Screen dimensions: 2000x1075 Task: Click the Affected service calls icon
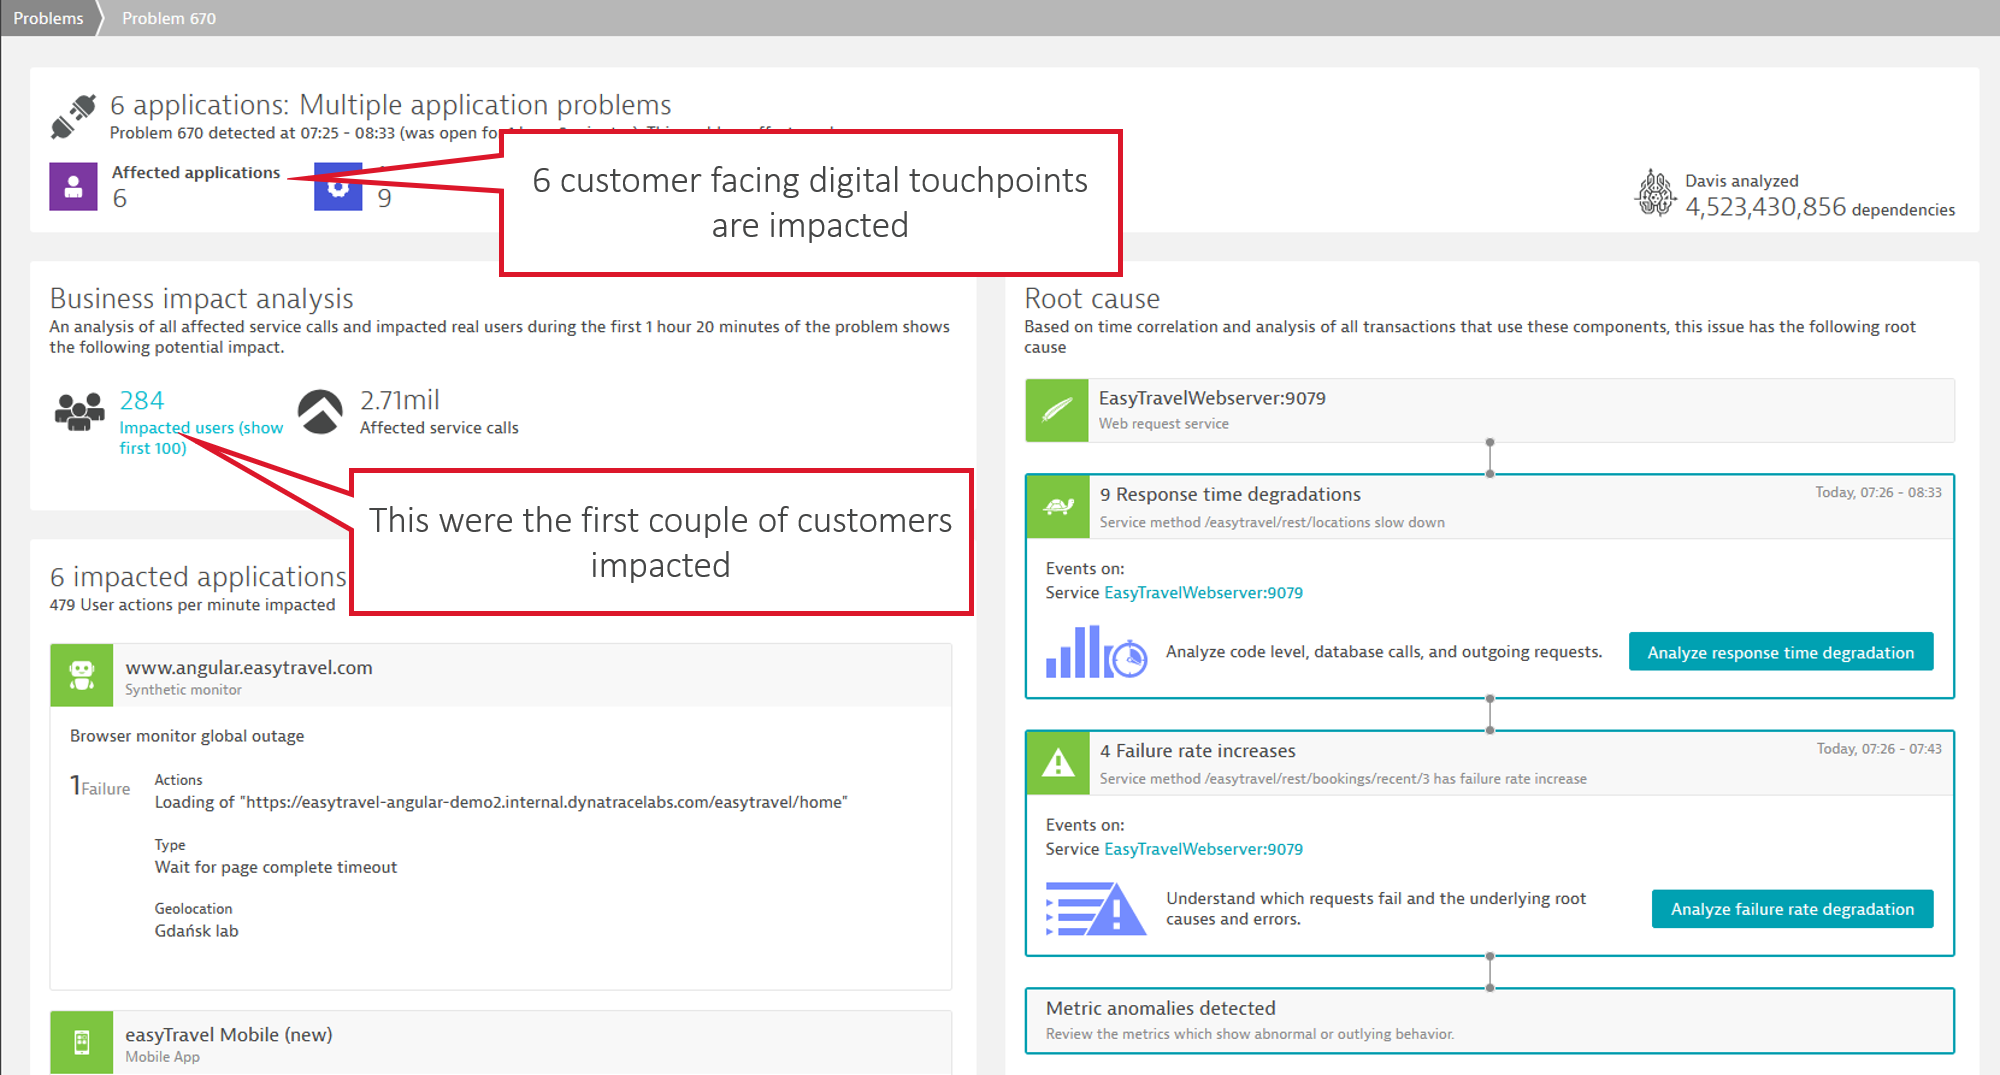(x=322, y=412)
